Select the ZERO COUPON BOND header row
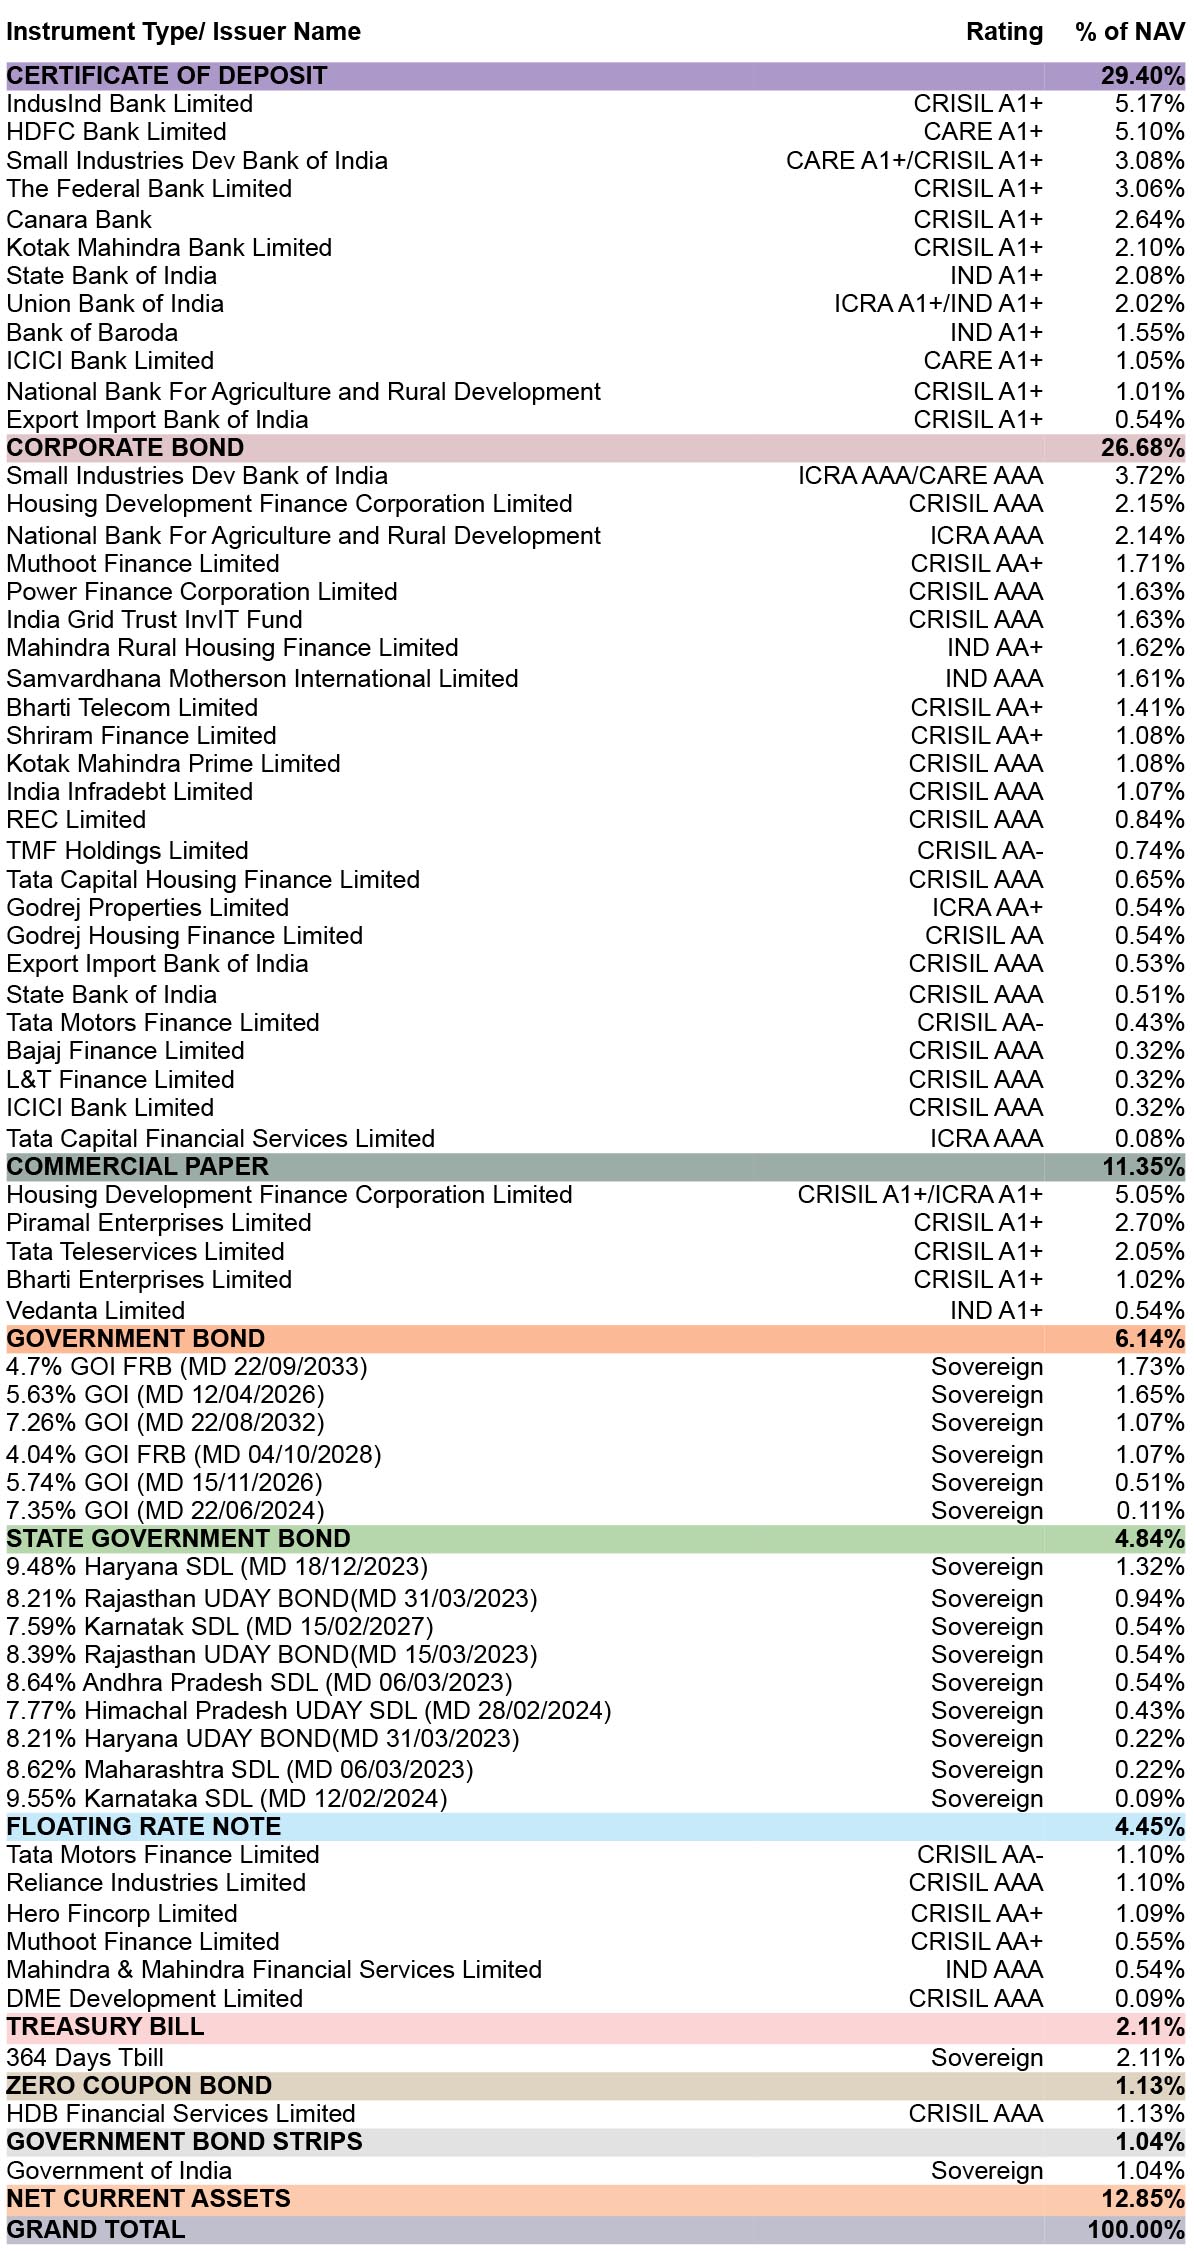The height and width of the screenshot is (2251, 1194). pyautogui.click(x=596, y=2086)
